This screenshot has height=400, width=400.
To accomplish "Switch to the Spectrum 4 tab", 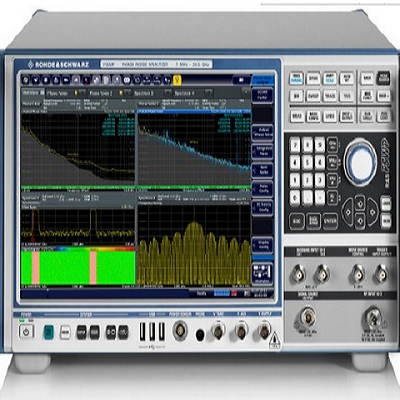I will tap(189, 93).
